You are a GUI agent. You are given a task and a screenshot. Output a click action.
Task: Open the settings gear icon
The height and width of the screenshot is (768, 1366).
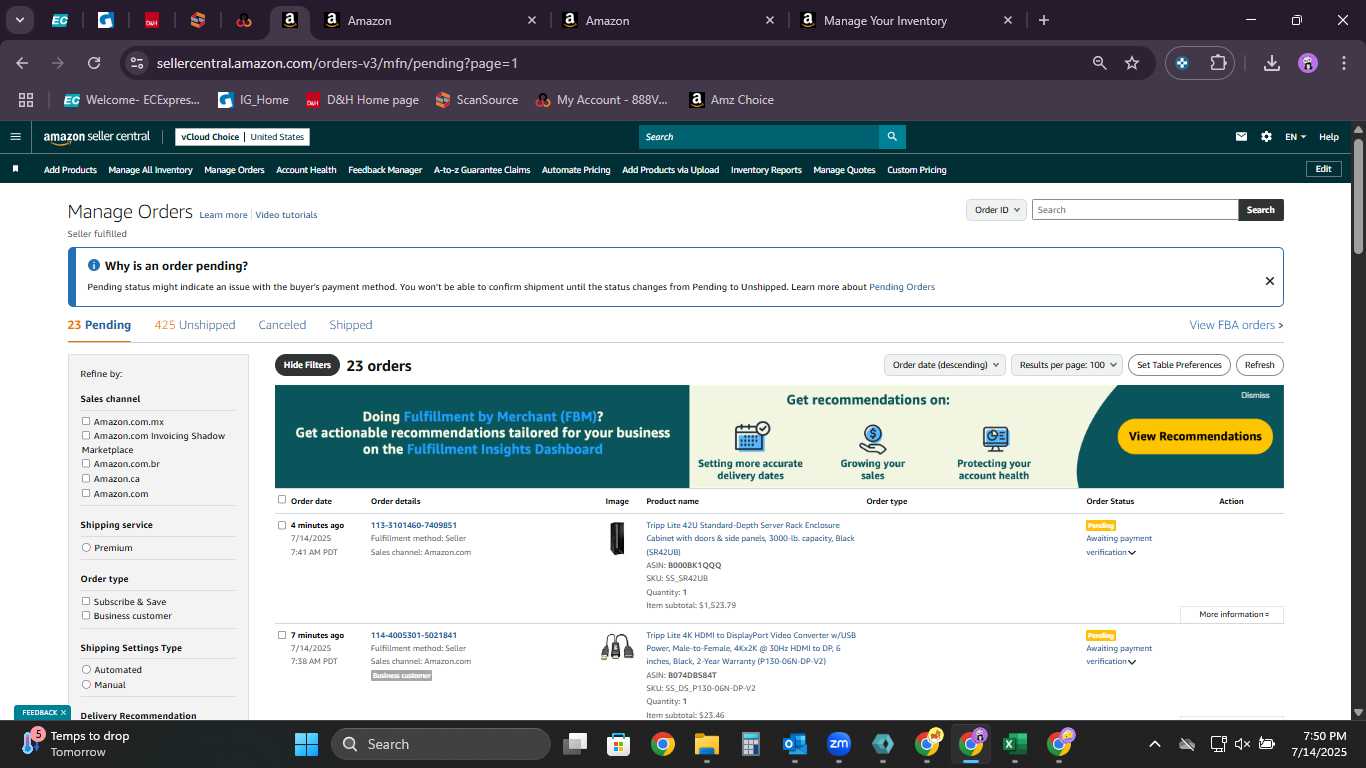click(1266, 137)
